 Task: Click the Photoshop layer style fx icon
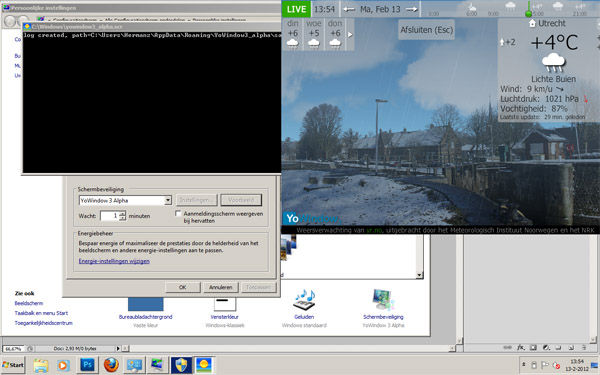pyautogui.click(x=520, y=347)
